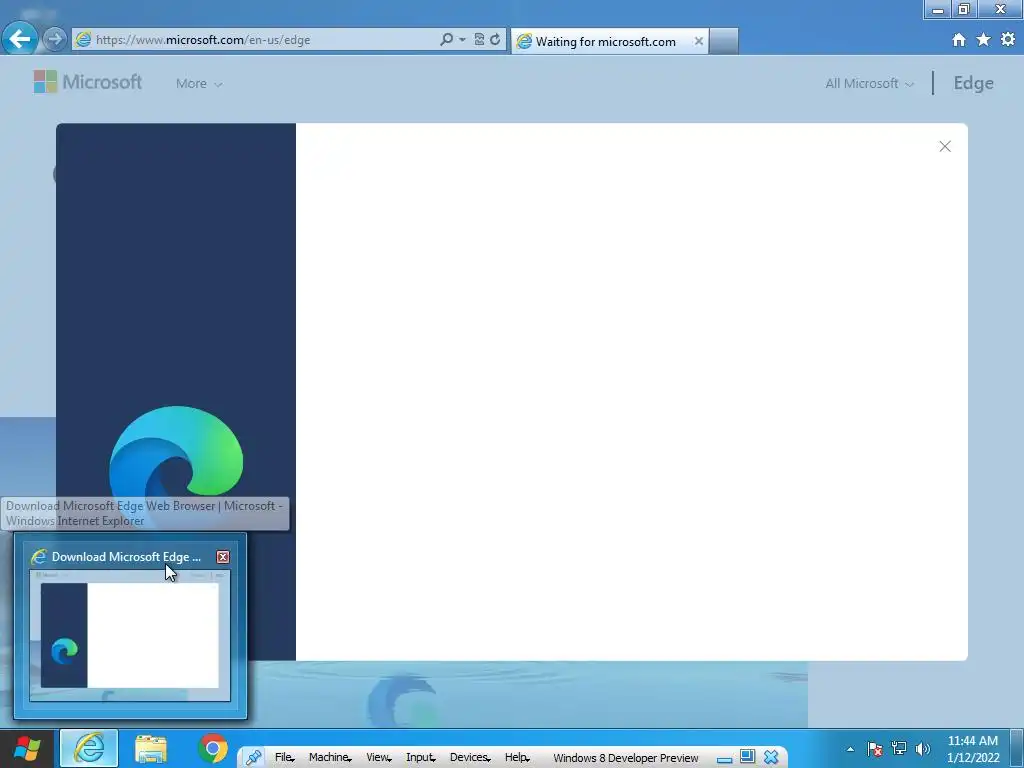Restore down the Internet Explorer window
The height and width of the screenshot is (768, 1024).
tap(963, 9)
